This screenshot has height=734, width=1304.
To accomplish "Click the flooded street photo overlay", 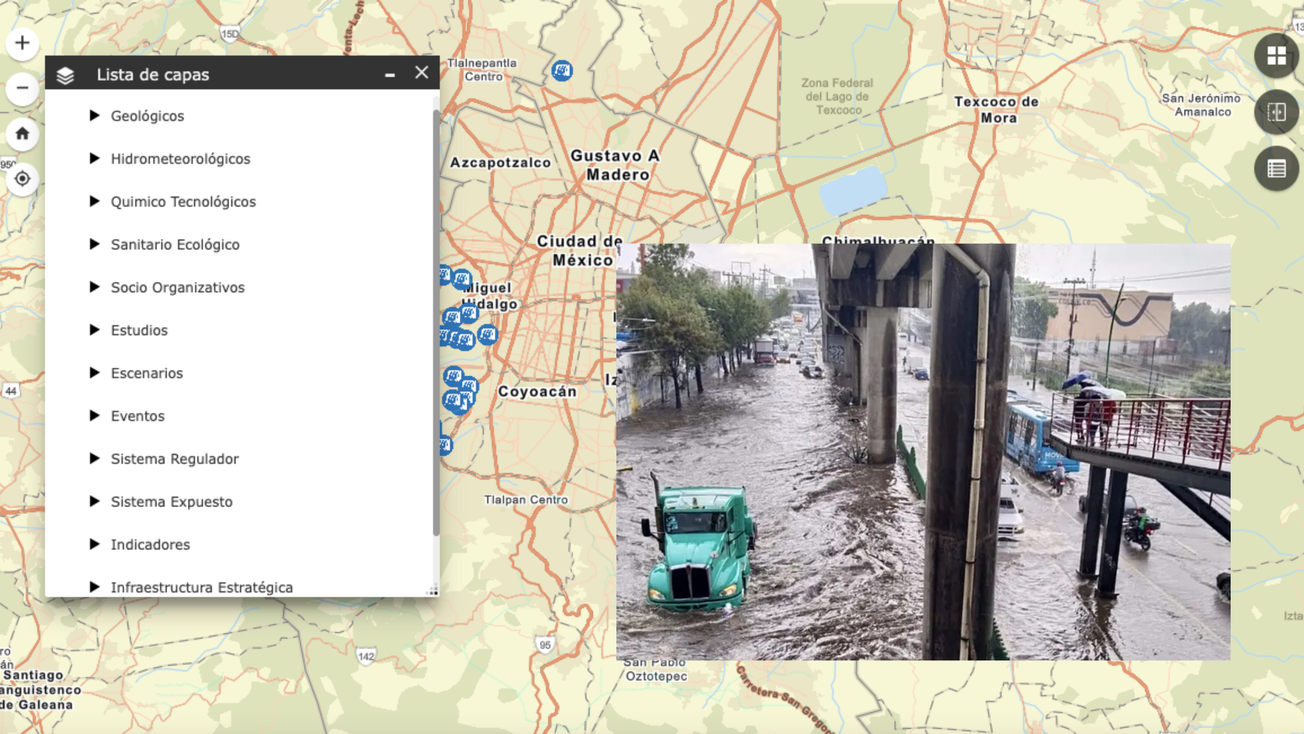I will (923, 451).
